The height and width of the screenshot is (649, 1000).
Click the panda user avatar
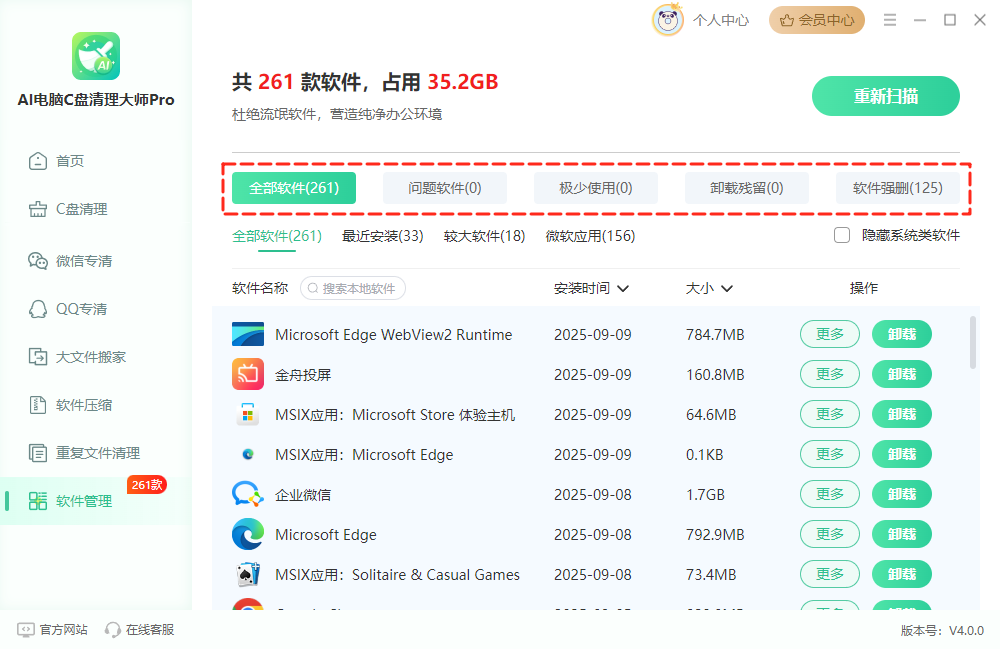click(x=668, y=20)
